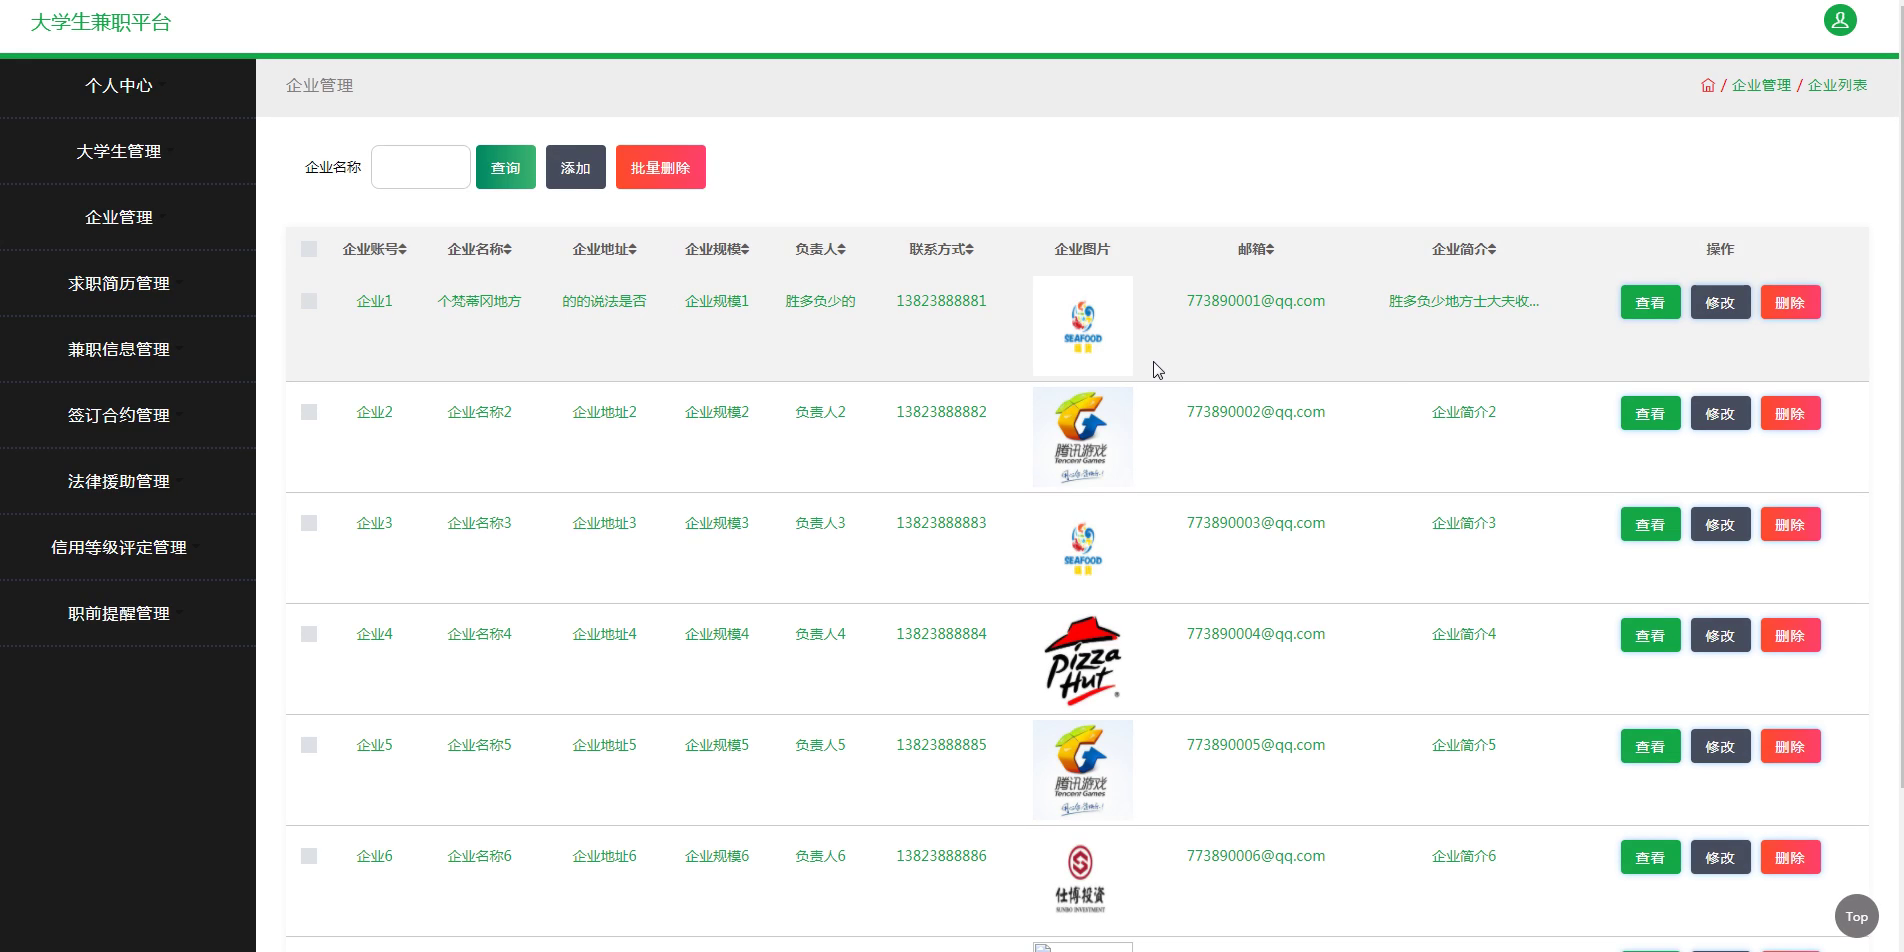Select phone number 13823888882 cell
Image resolution: width=1904 pixels, height=952 pixels.
[x=941, y=412]
